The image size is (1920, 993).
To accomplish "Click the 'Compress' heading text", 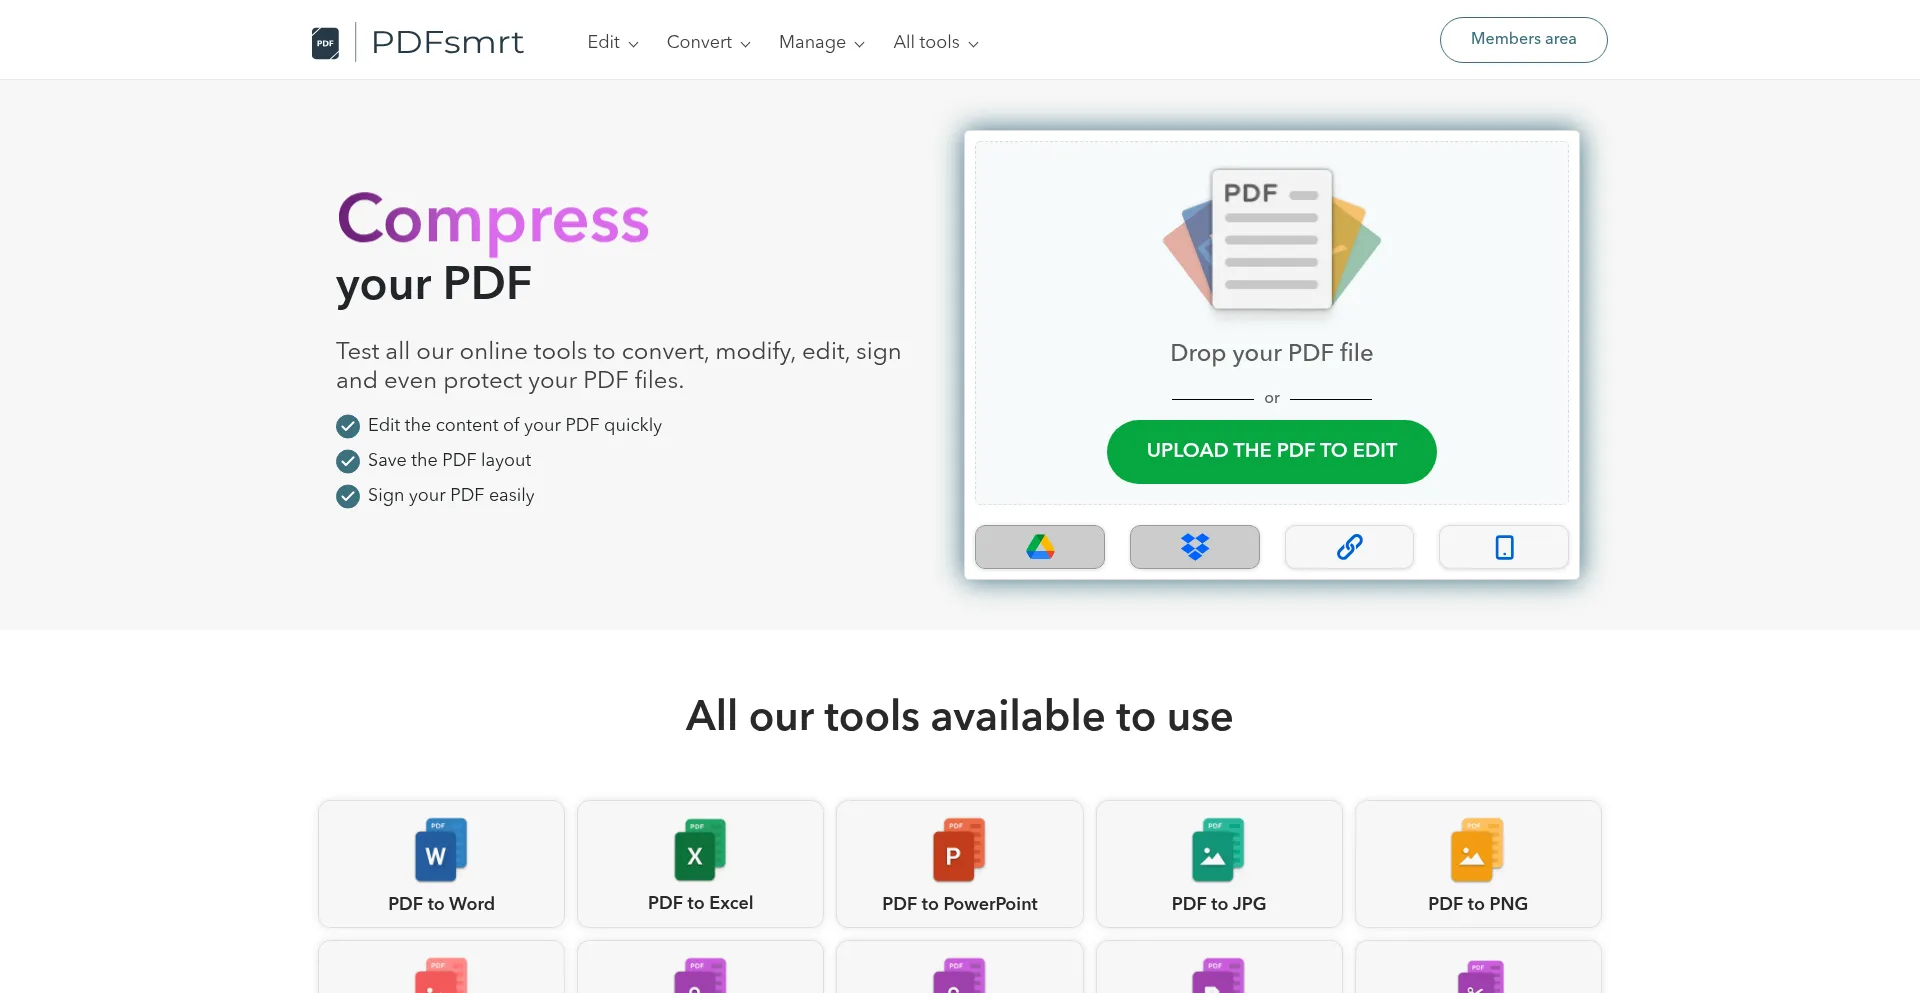I will coord(493,220).
